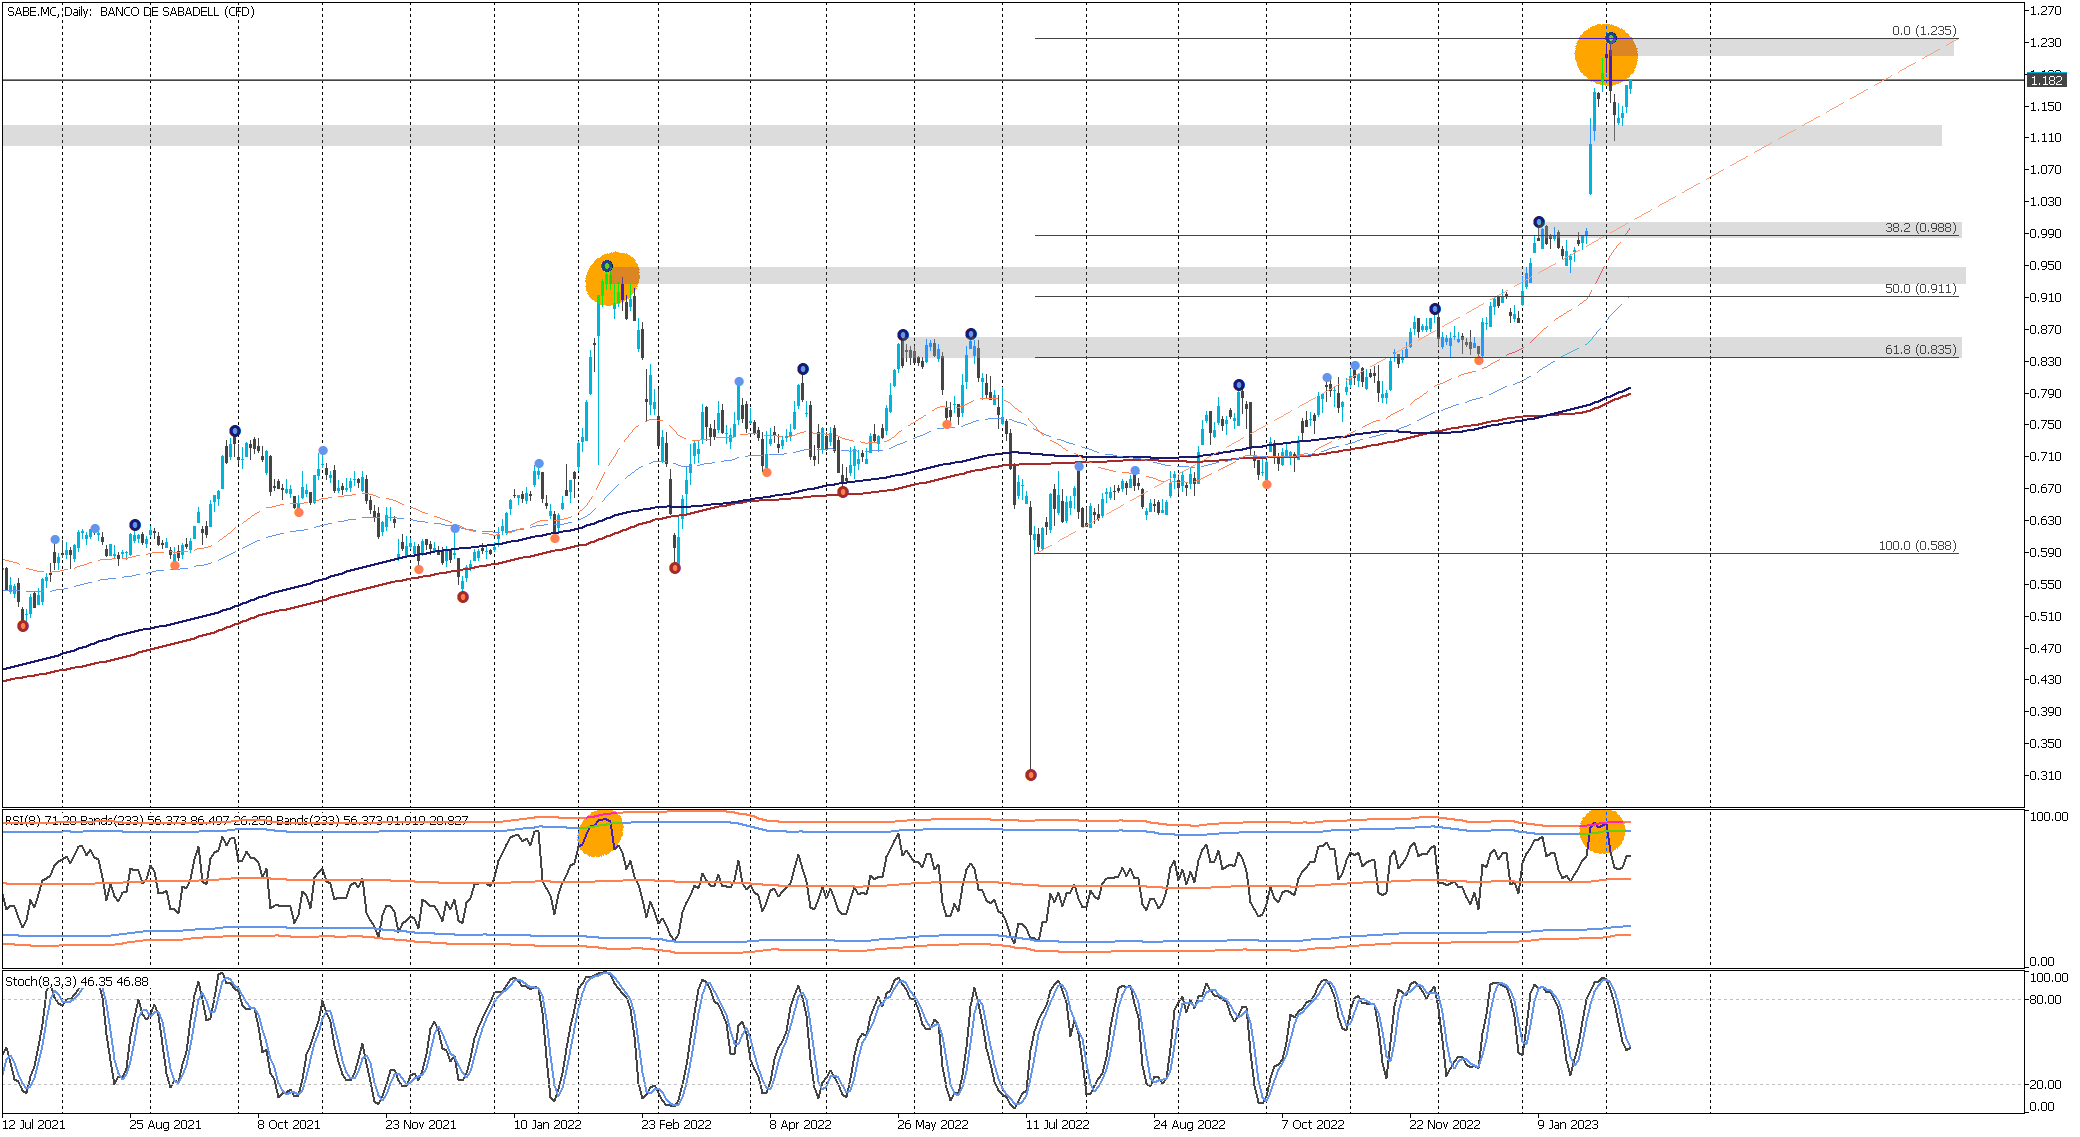Click the 61.8 (0.835) Fibonacci label
2080x1137 pixels.
tap(1920, 350)
